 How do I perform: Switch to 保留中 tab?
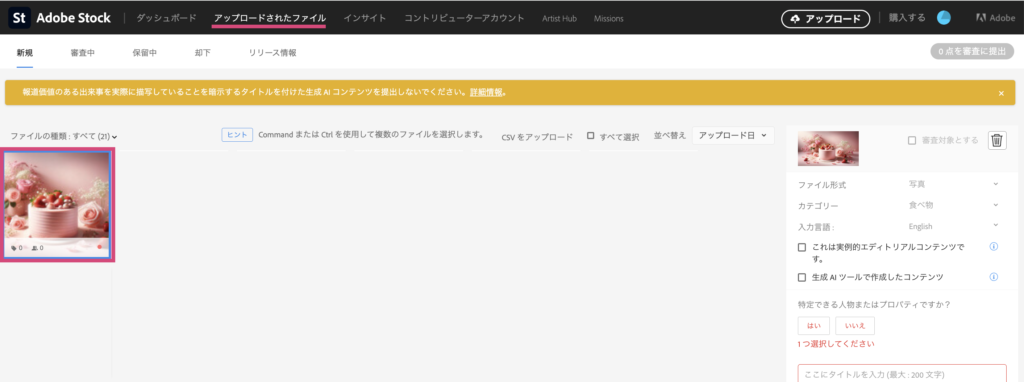pos(144,53)
